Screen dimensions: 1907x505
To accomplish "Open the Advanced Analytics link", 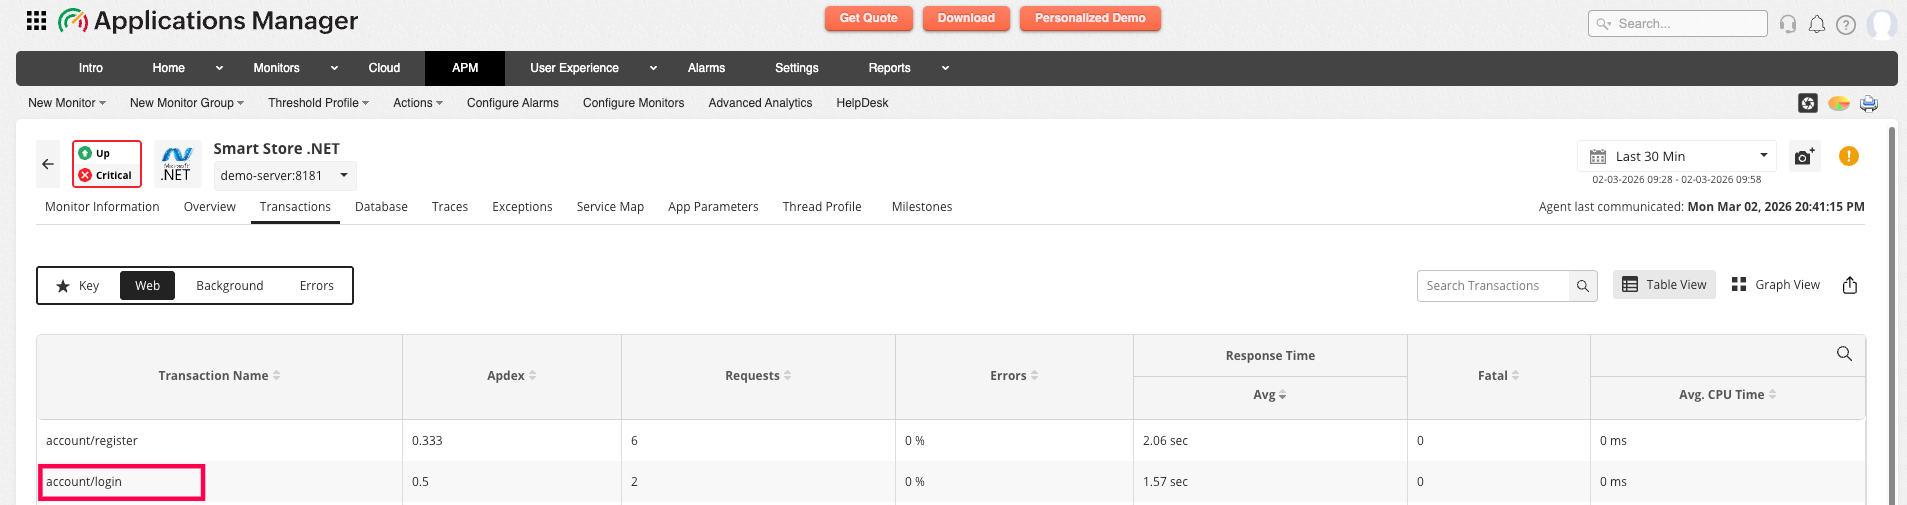I will [x=760, y=103].
